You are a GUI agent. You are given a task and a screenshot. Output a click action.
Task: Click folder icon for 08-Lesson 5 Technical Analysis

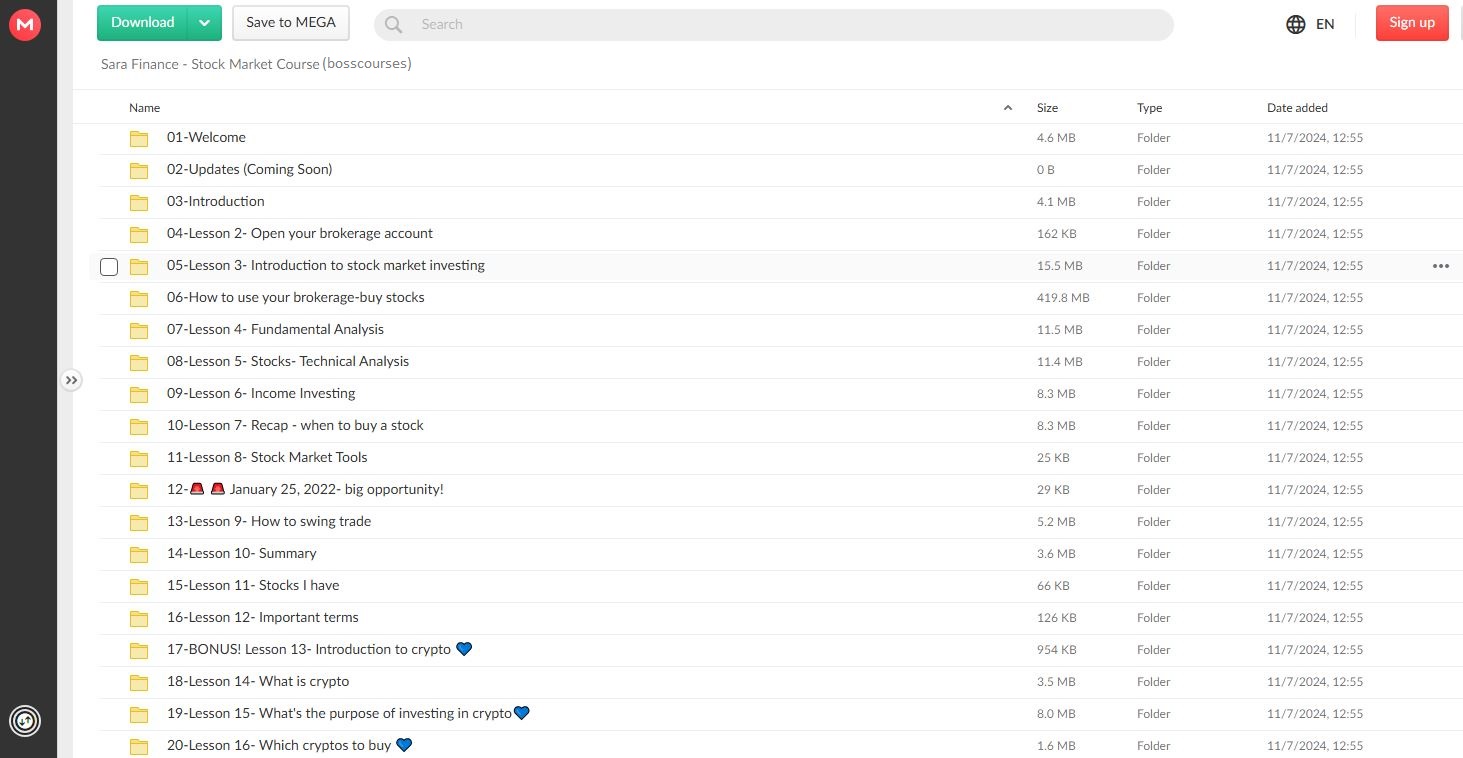(x=139, y=362)
